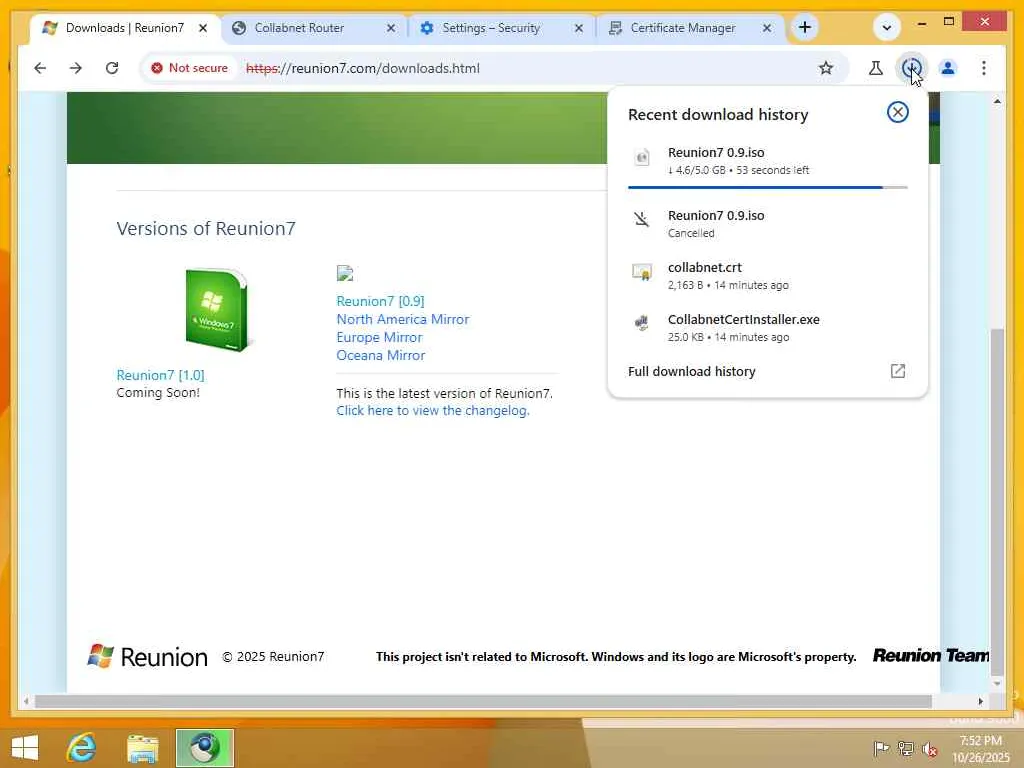This screenshot has width=1024, height=768.
Task: Click the collabnet.crt certificate file icon
Action: click(642, 272)
